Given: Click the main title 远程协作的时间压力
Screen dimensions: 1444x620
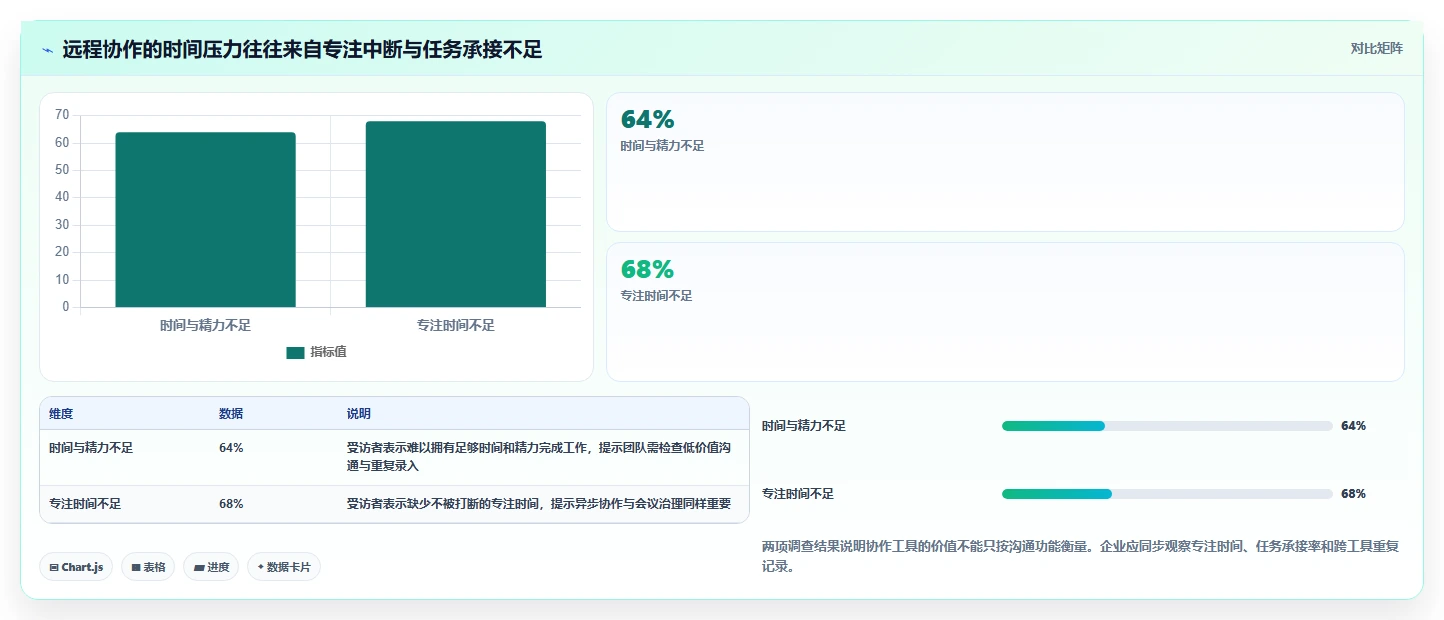Looking at the screenshot, I should (x=302, y=49).
